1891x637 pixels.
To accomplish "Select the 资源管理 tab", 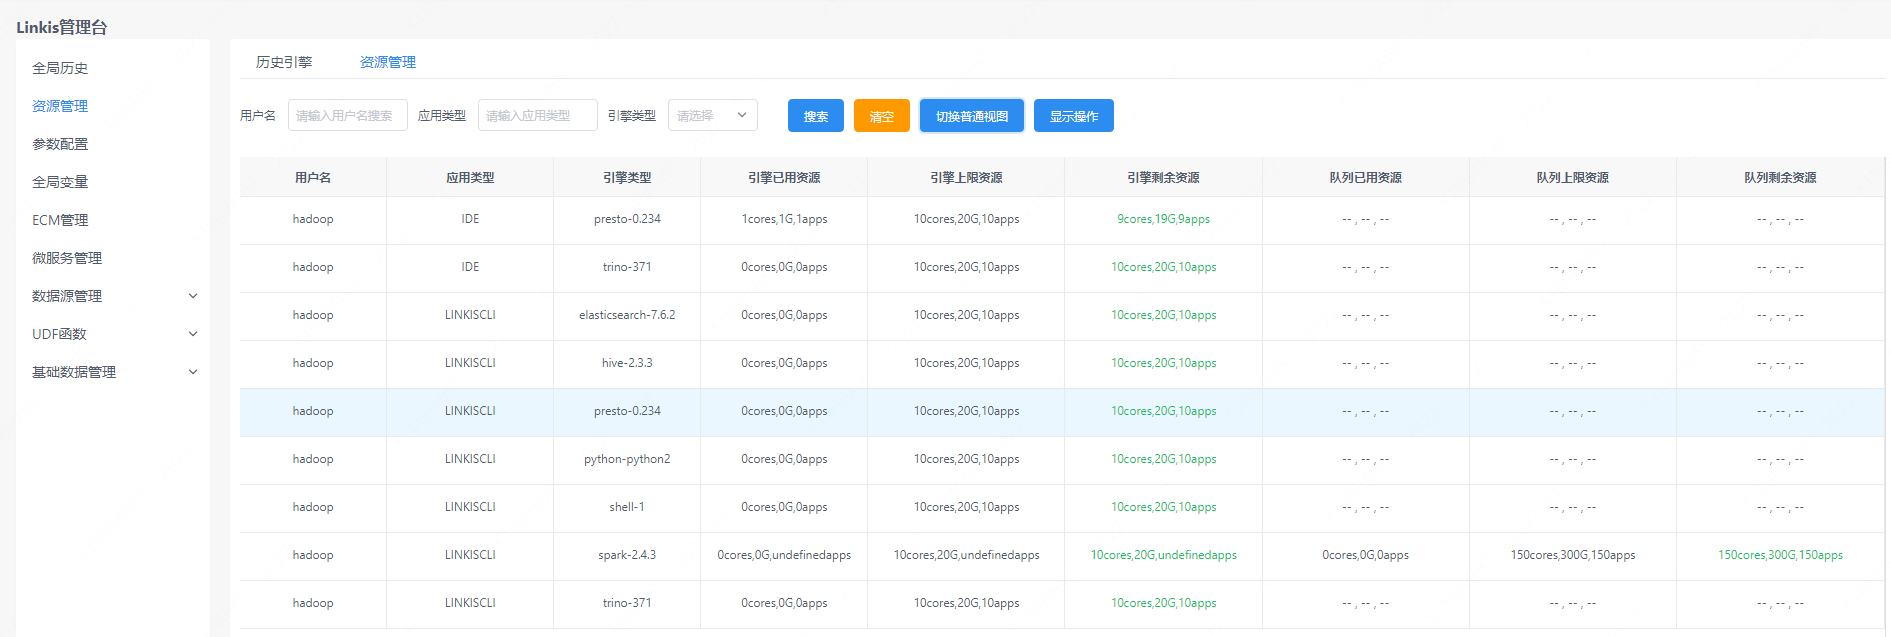I will [388, 62].
